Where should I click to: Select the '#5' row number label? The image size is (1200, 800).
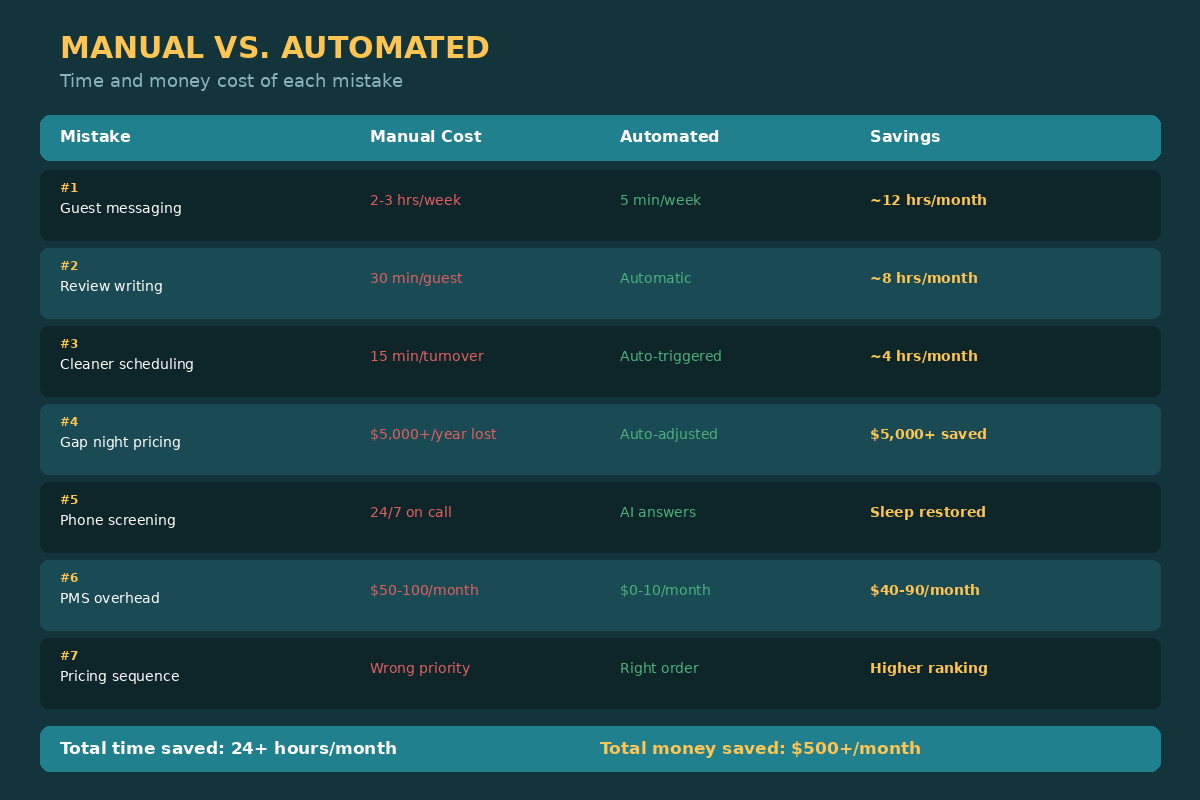[x=69, y=500]
